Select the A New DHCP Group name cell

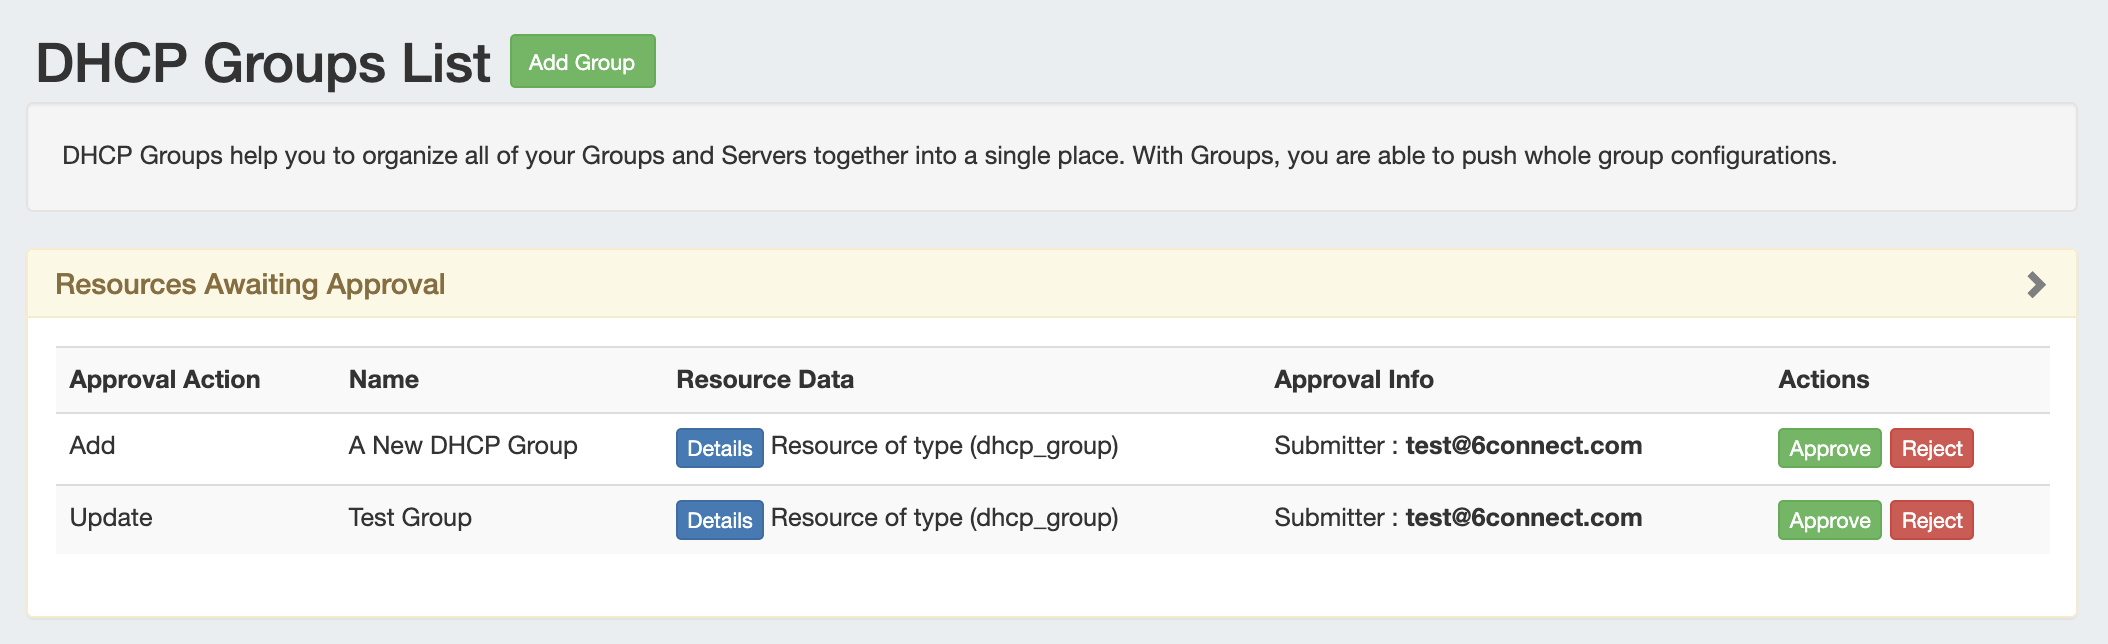coord(463,446)
